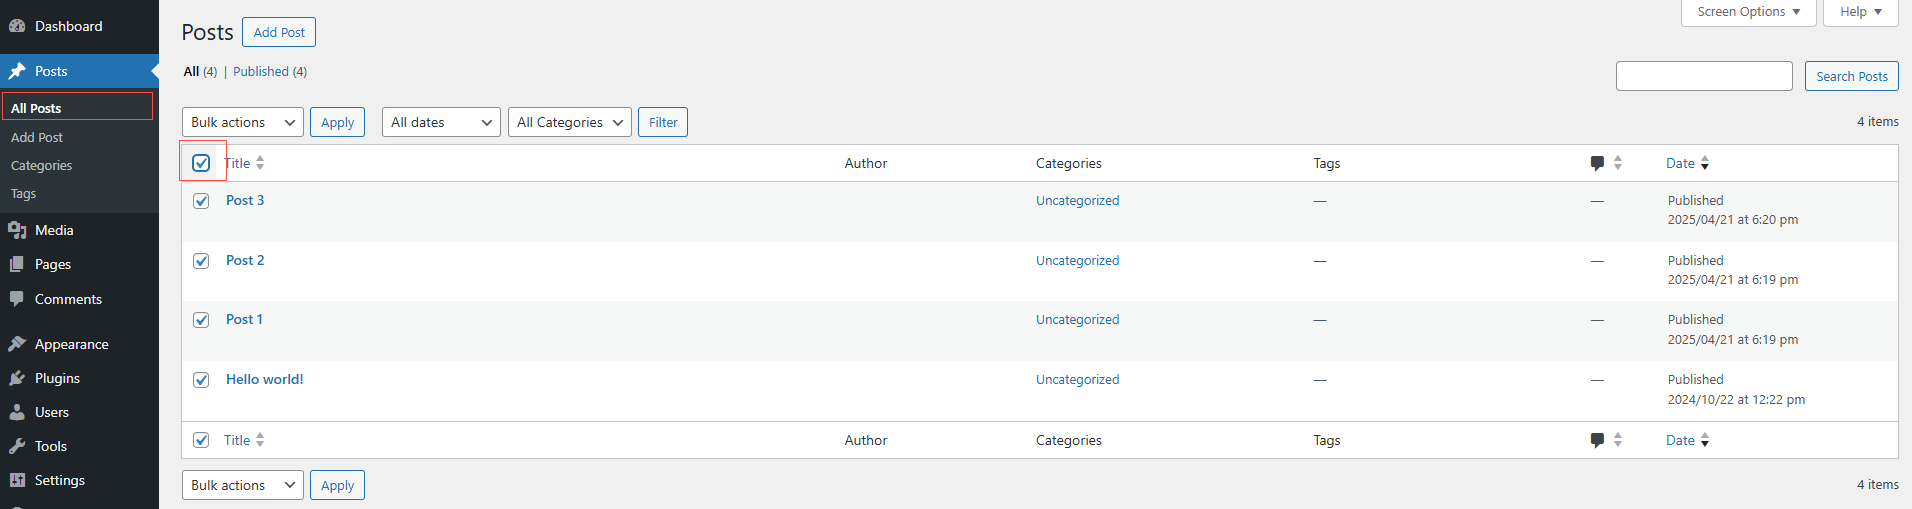Click the Dashboard gauge icon
Image resolution: width=1912 pixels, height=509 pixels.
coord(17,26)
